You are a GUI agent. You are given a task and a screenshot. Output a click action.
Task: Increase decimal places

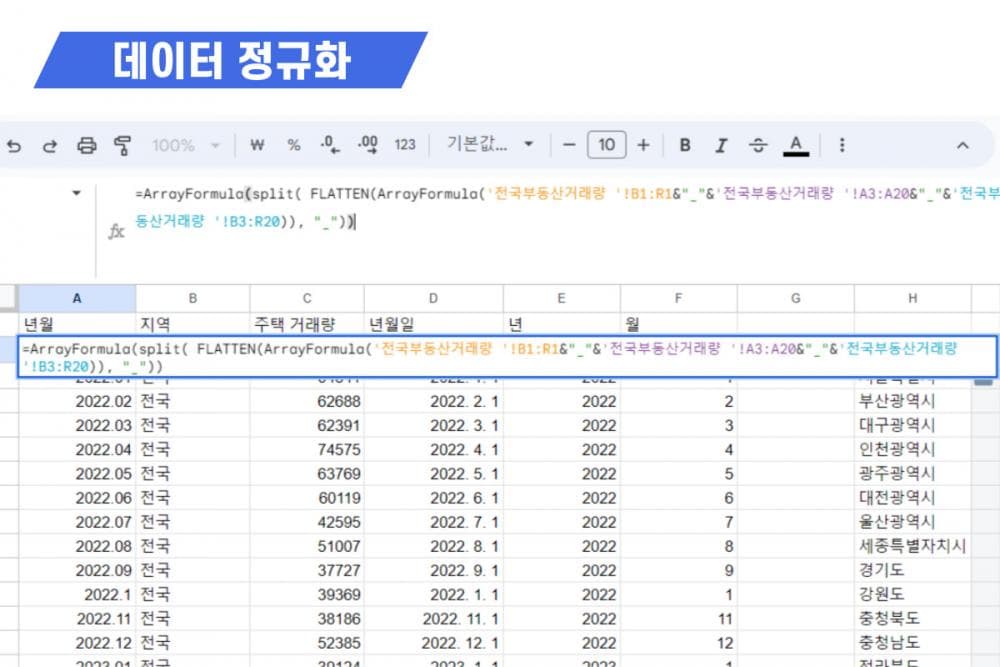point(368,145)
